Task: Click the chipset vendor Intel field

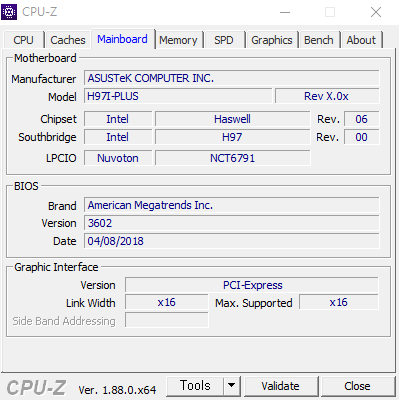Action: point(118,119)
